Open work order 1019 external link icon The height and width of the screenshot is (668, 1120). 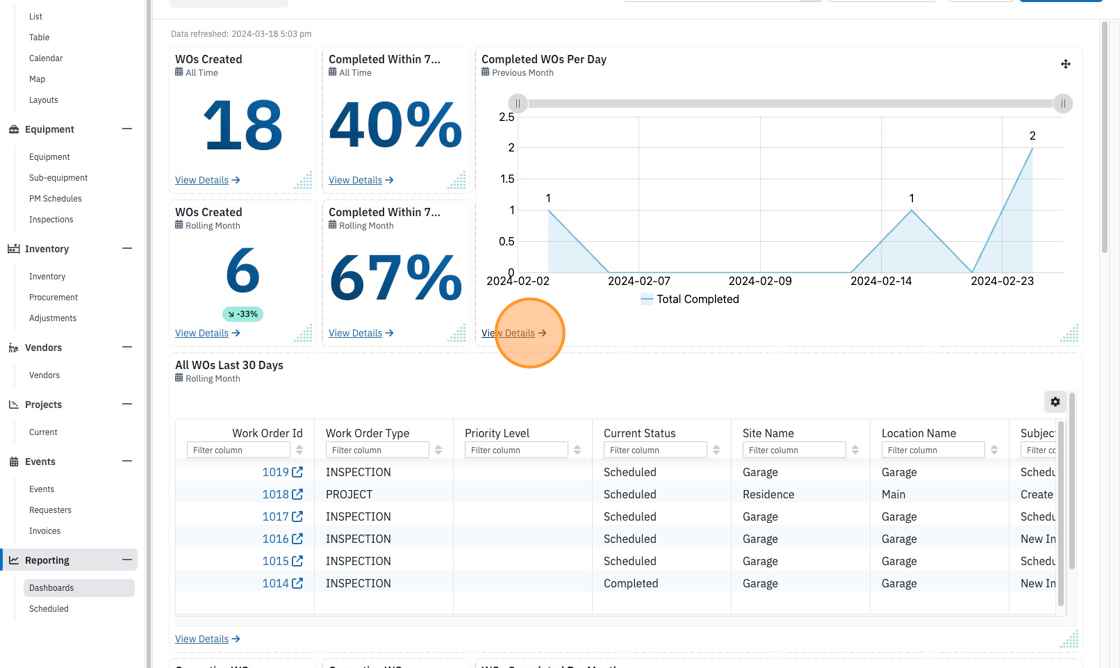point(297,472)
